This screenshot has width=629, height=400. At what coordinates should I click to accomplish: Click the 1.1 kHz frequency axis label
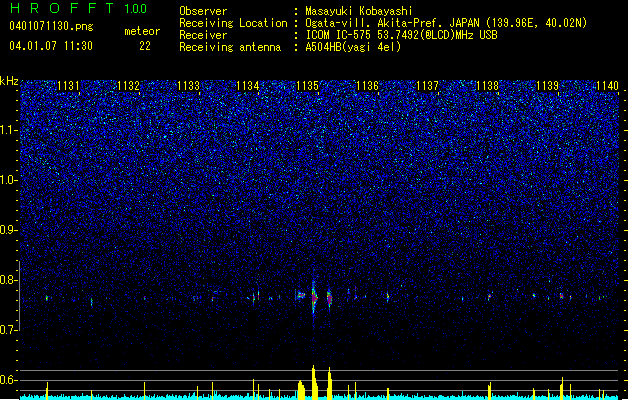tap(8, 130)
